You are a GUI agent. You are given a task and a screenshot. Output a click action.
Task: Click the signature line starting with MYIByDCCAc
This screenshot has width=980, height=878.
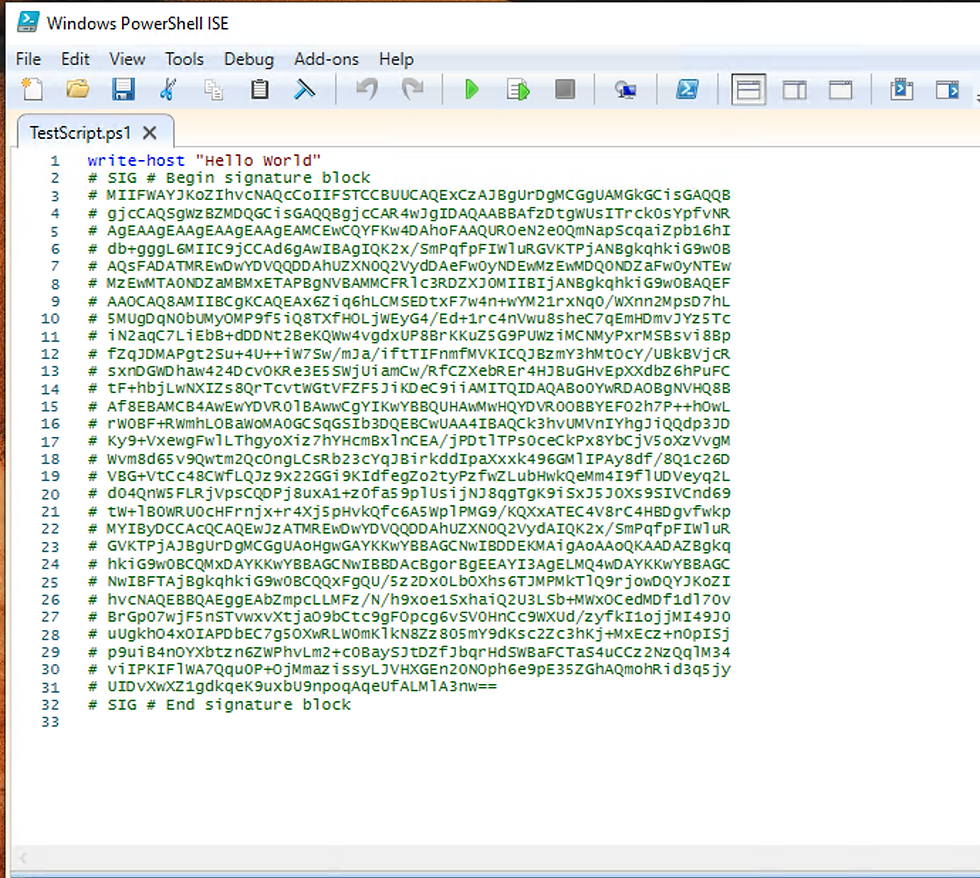tap(409, 529)
